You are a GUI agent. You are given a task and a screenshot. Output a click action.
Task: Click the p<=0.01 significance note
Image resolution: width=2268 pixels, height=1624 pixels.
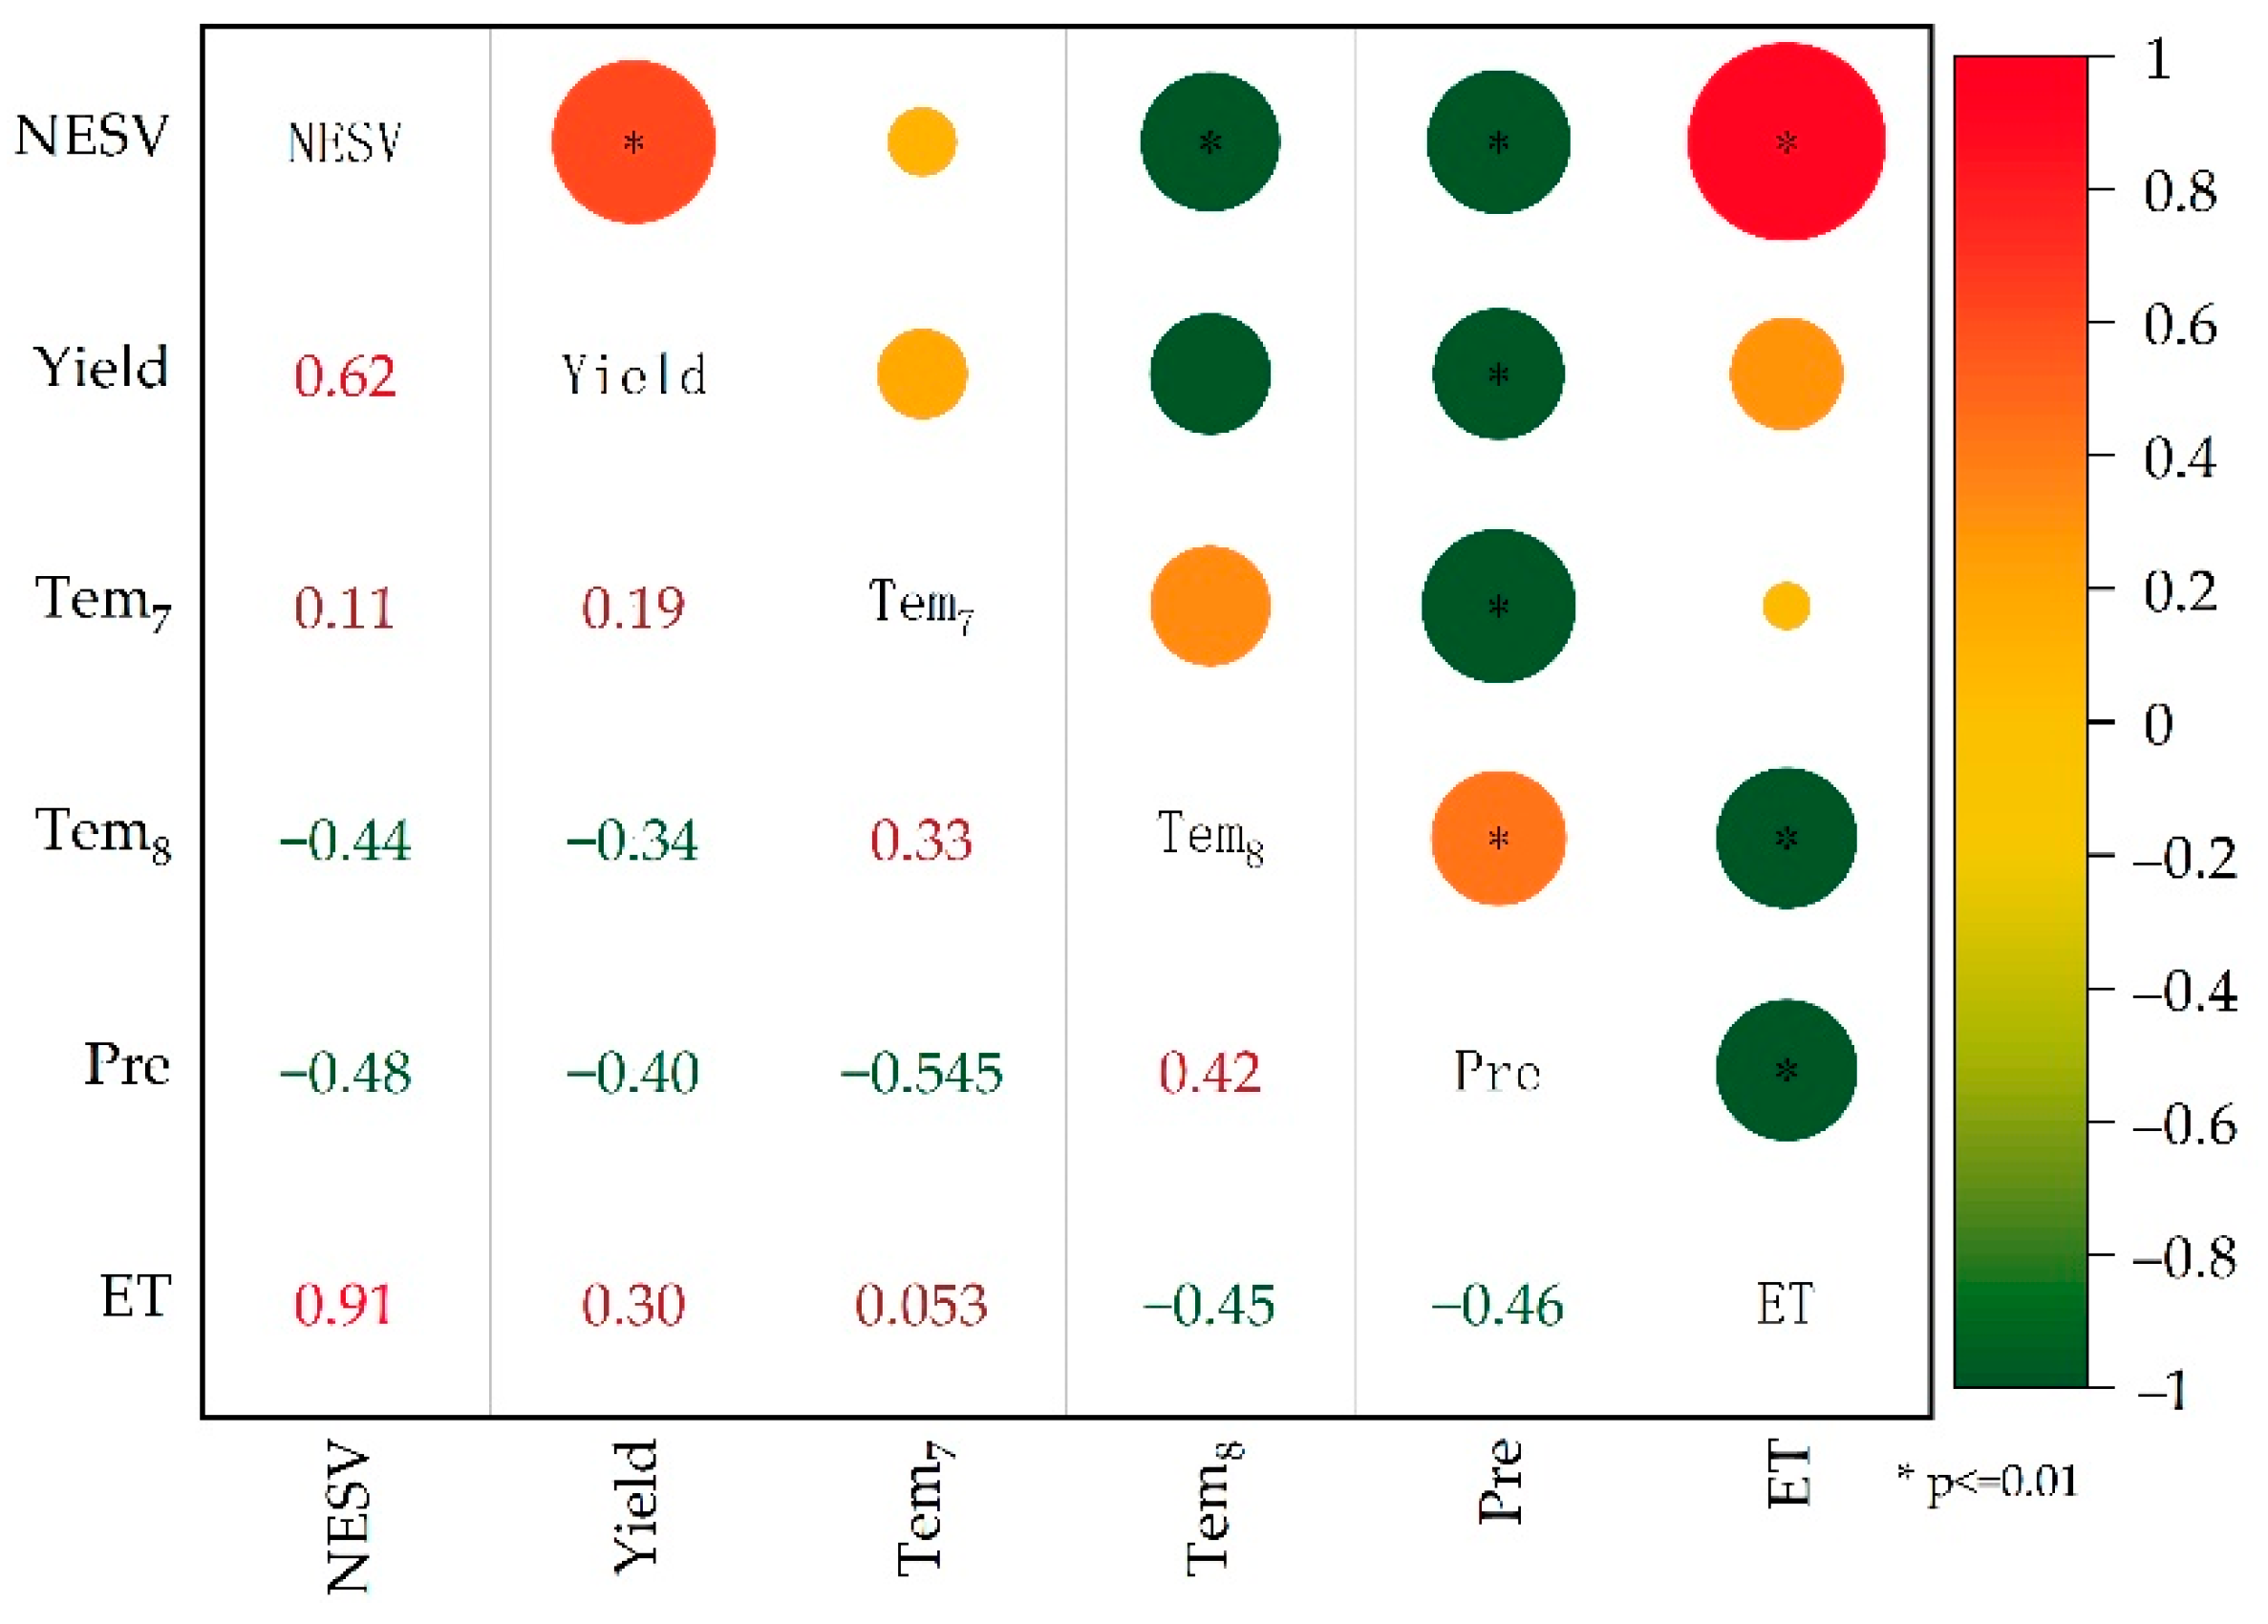point(1988,1480)
